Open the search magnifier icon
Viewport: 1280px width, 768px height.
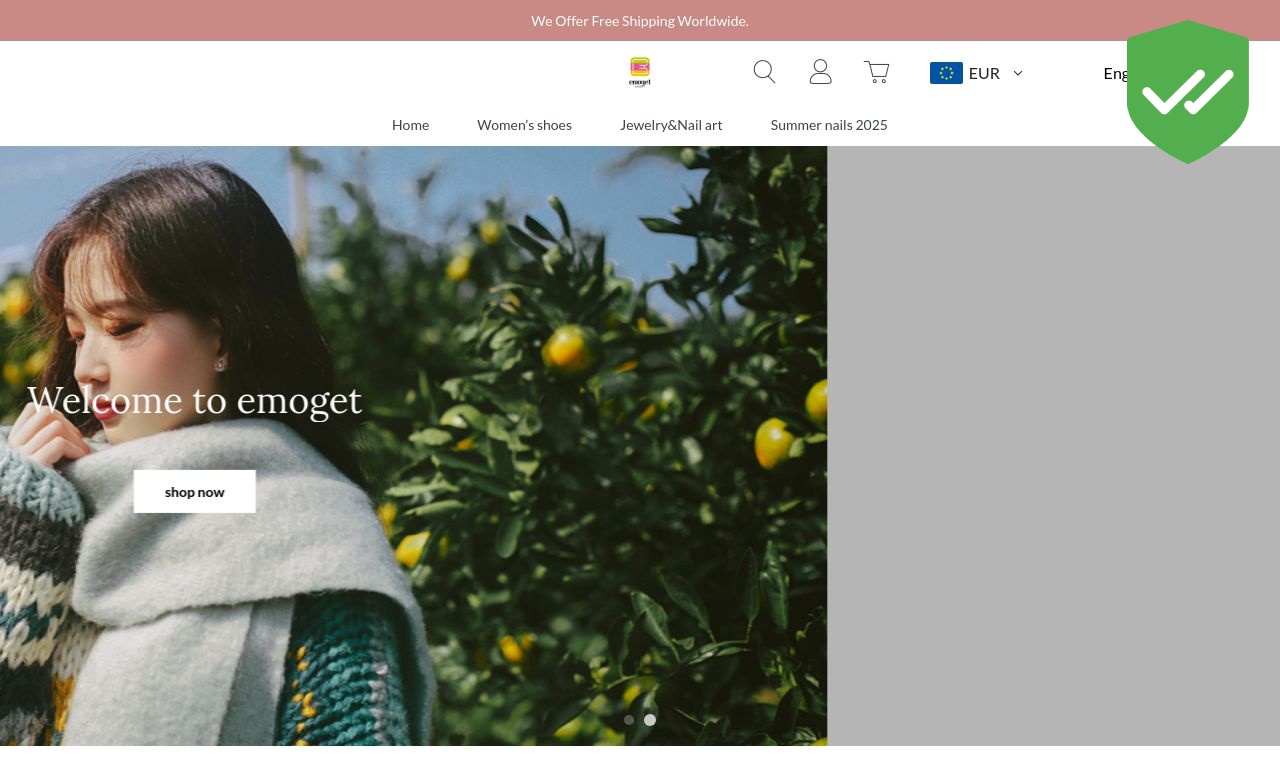coord(764,72)
